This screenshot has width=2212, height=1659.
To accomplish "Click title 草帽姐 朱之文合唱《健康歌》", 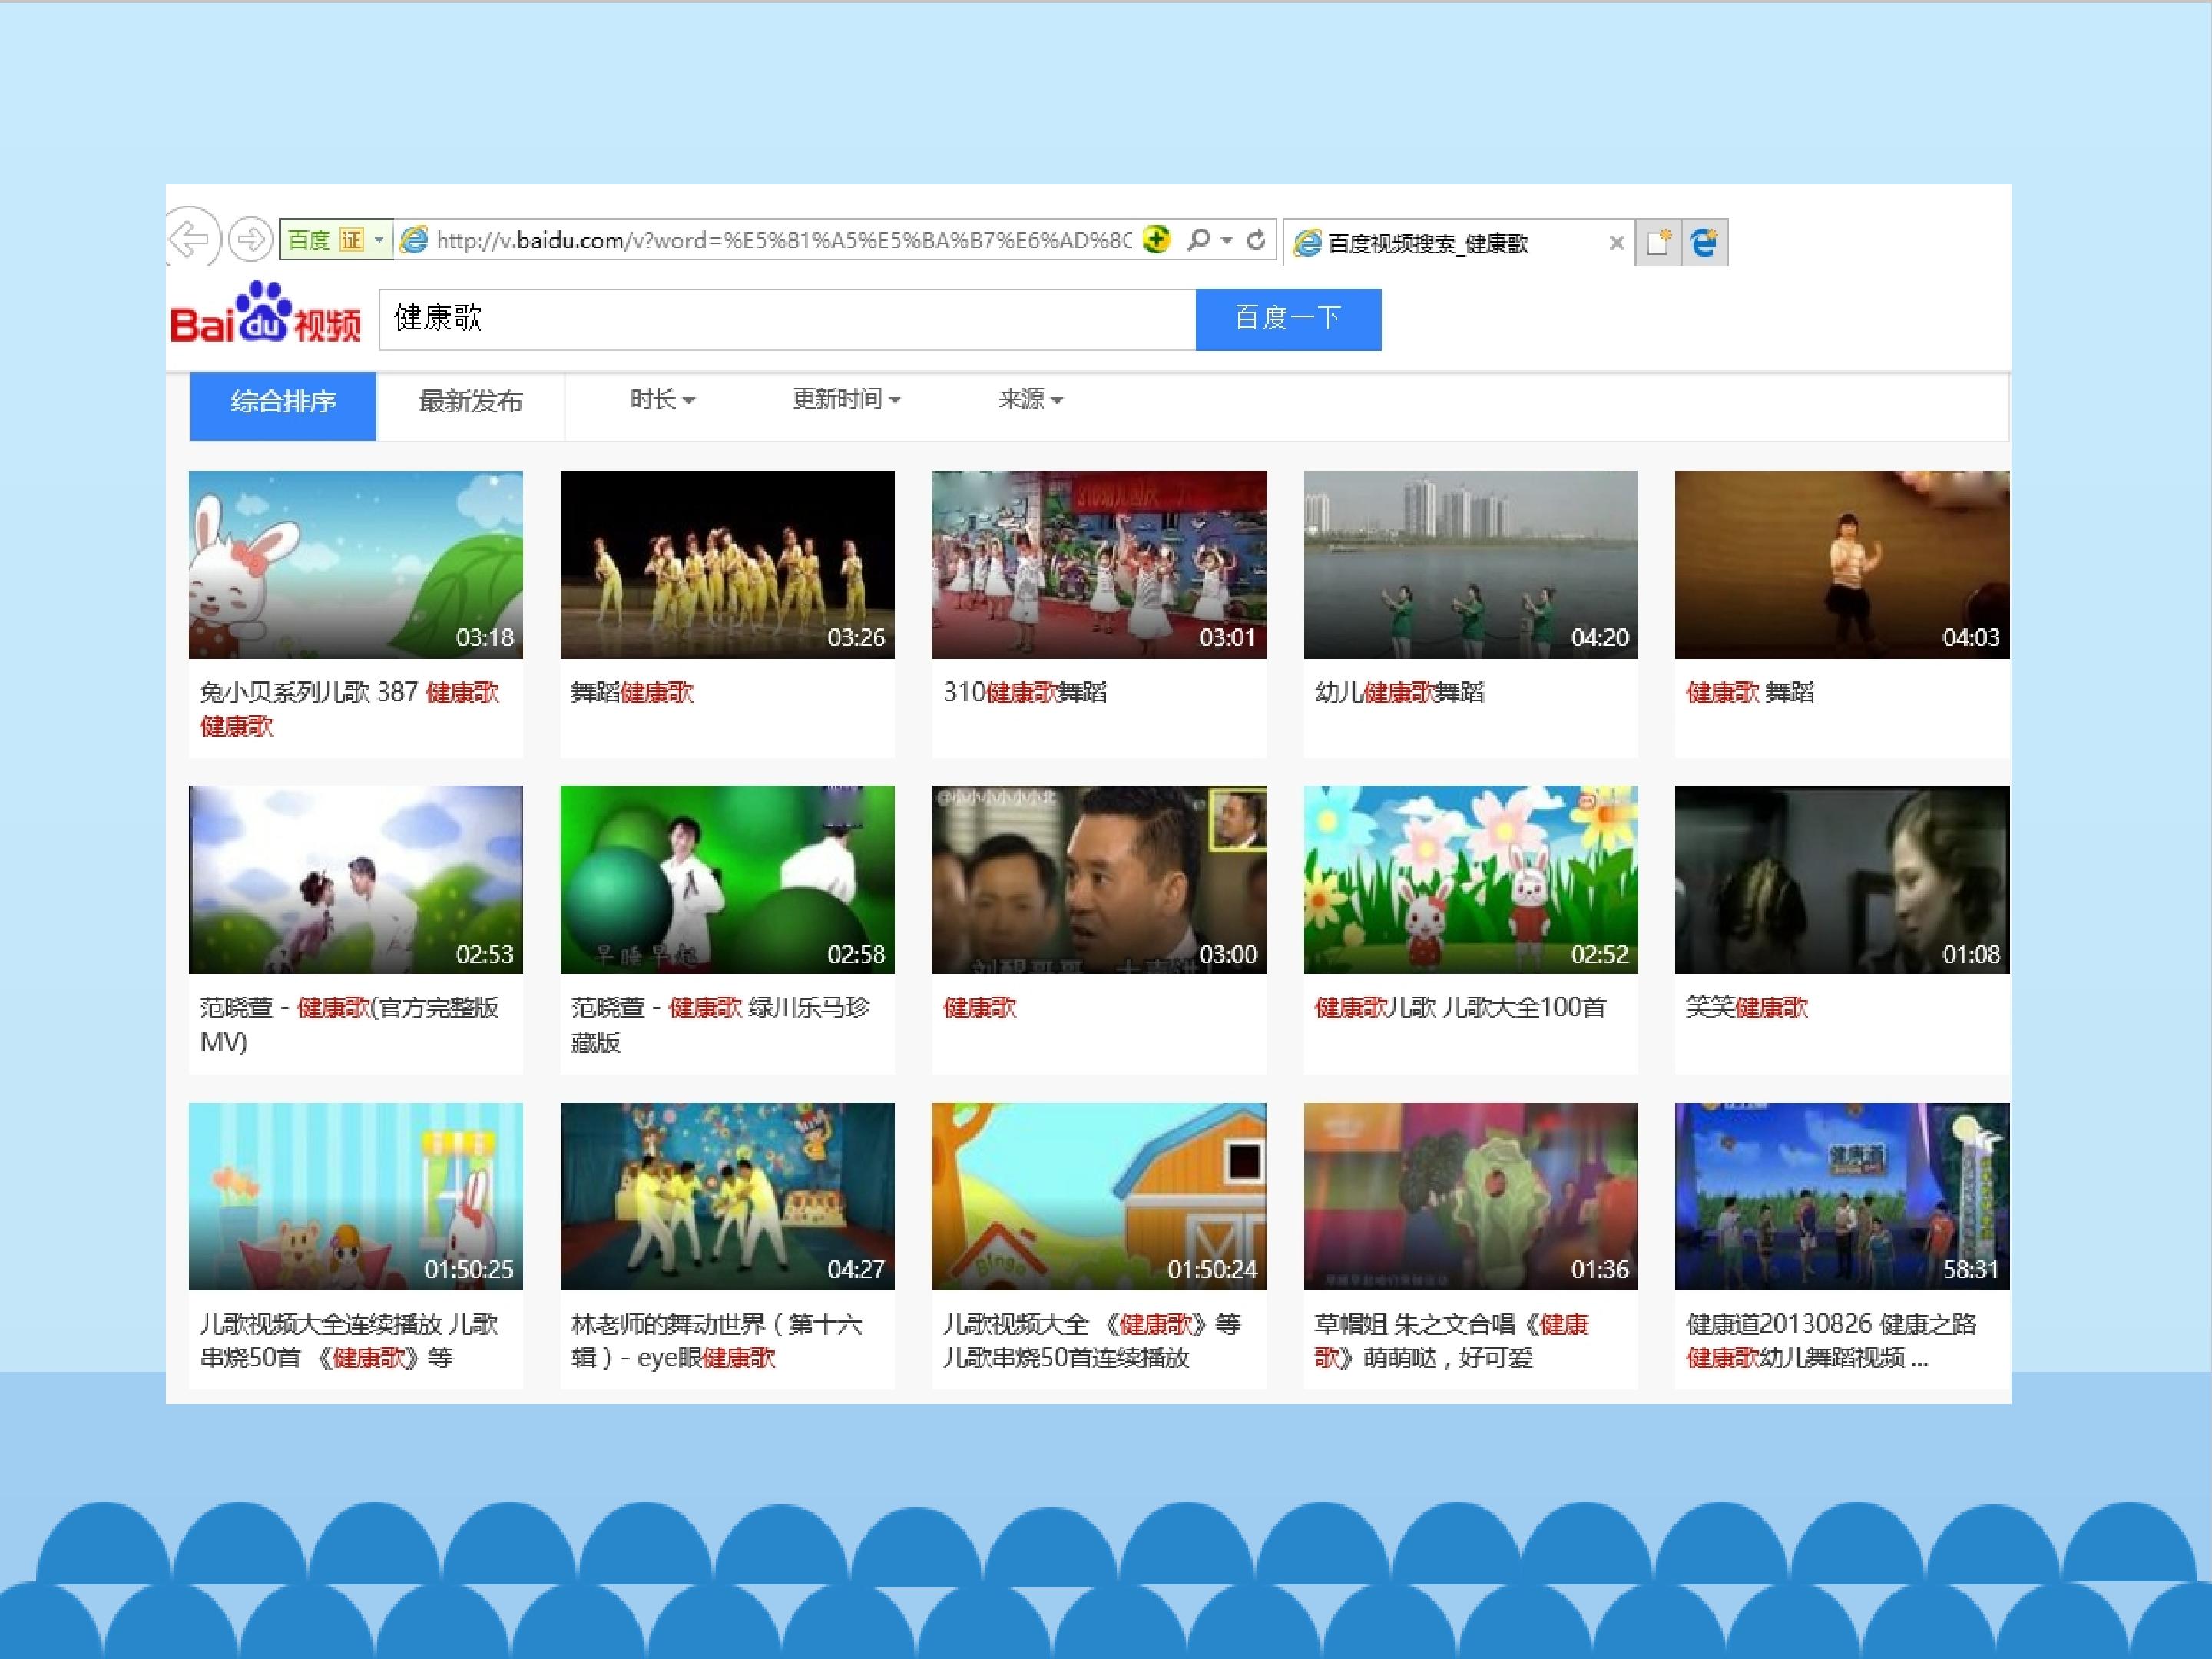I will (x=1451, y=1341).
